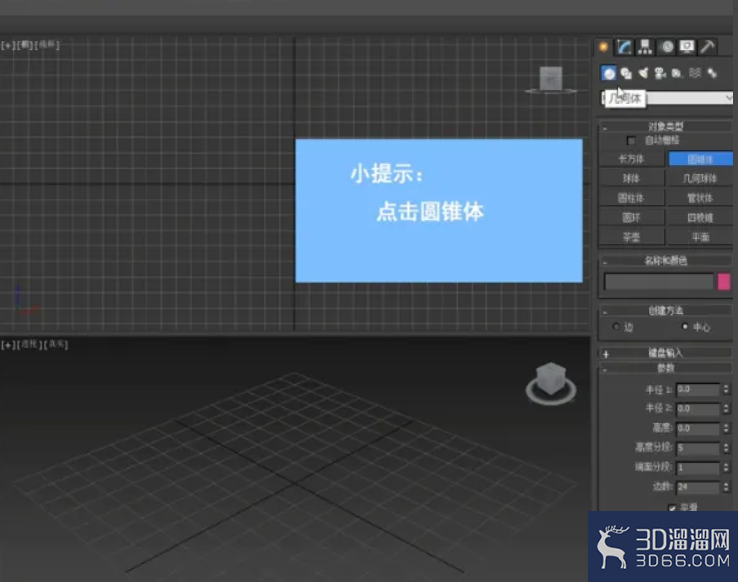The height and width of the screenshot is (582, 738).
Task: Click the 高度 value field
Action: tap(698, 428)
